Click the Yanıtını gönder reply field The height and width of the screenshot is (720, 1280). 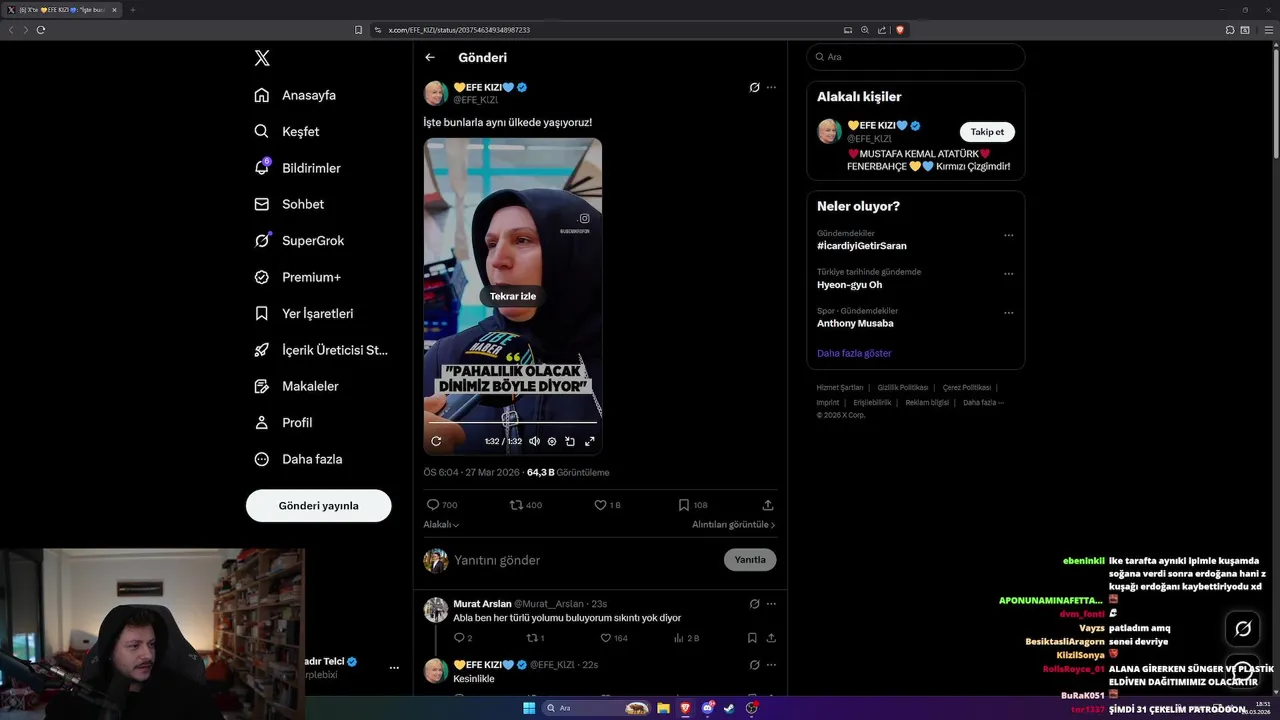(585, 560)
